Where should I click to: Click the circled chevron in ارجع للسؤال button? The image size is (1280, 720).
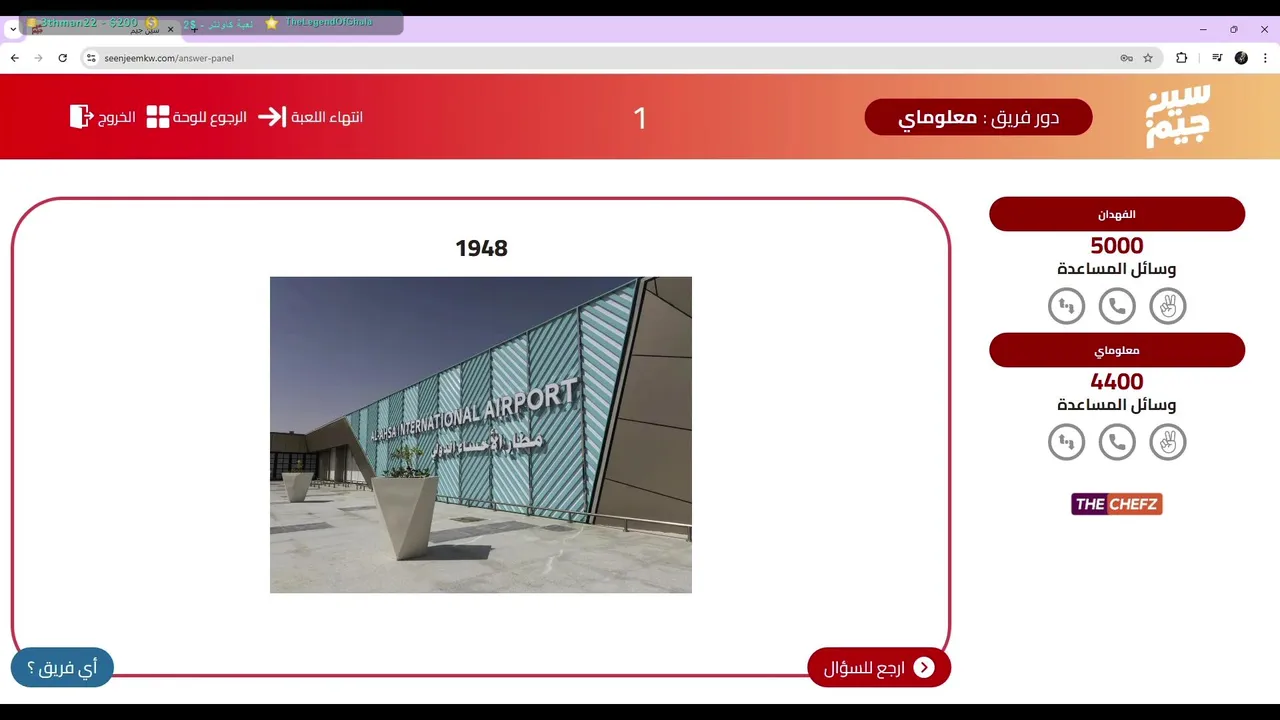(x=924, y=668)
